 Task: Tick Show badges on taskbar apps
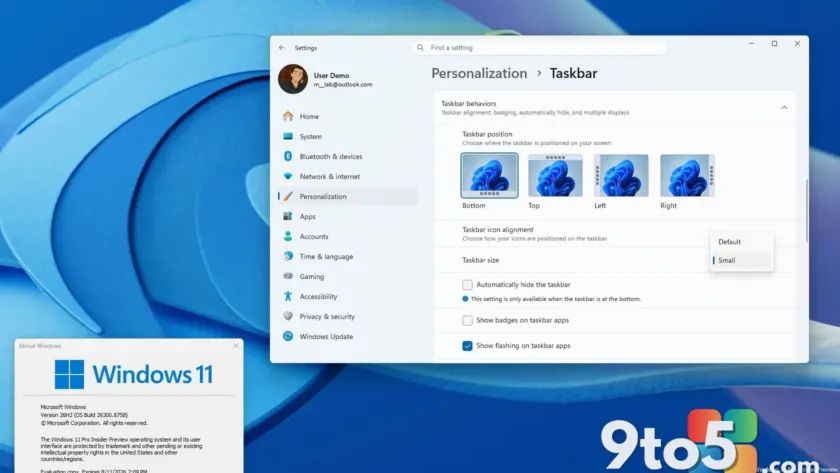pos(467,320)
